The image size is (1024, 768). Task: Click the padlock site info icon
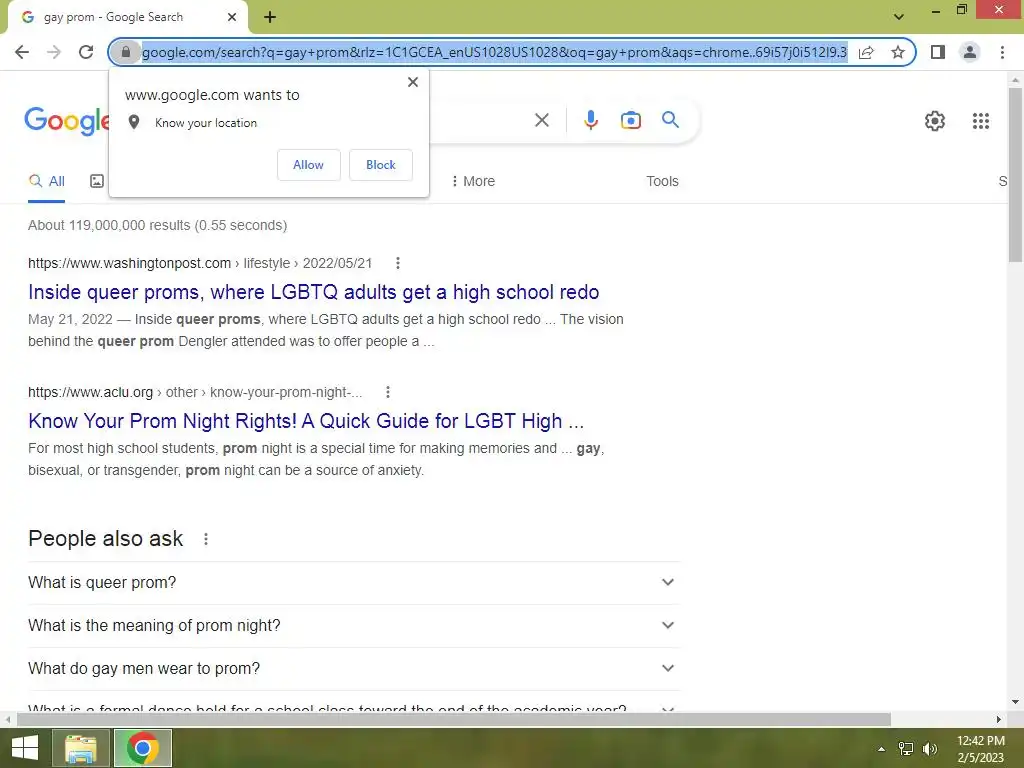tap(126, 52)
